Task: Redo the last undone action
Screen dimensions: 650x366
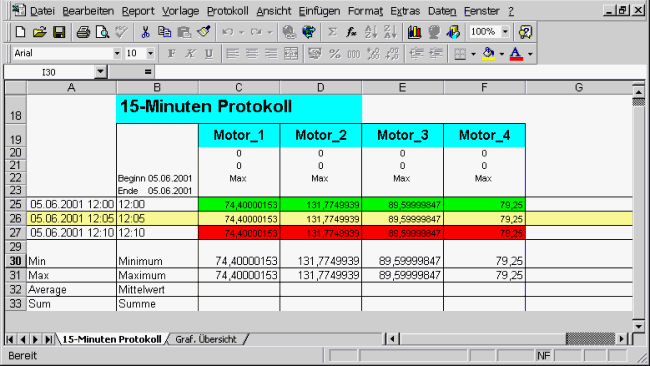Action: click(x=256, y=32)
